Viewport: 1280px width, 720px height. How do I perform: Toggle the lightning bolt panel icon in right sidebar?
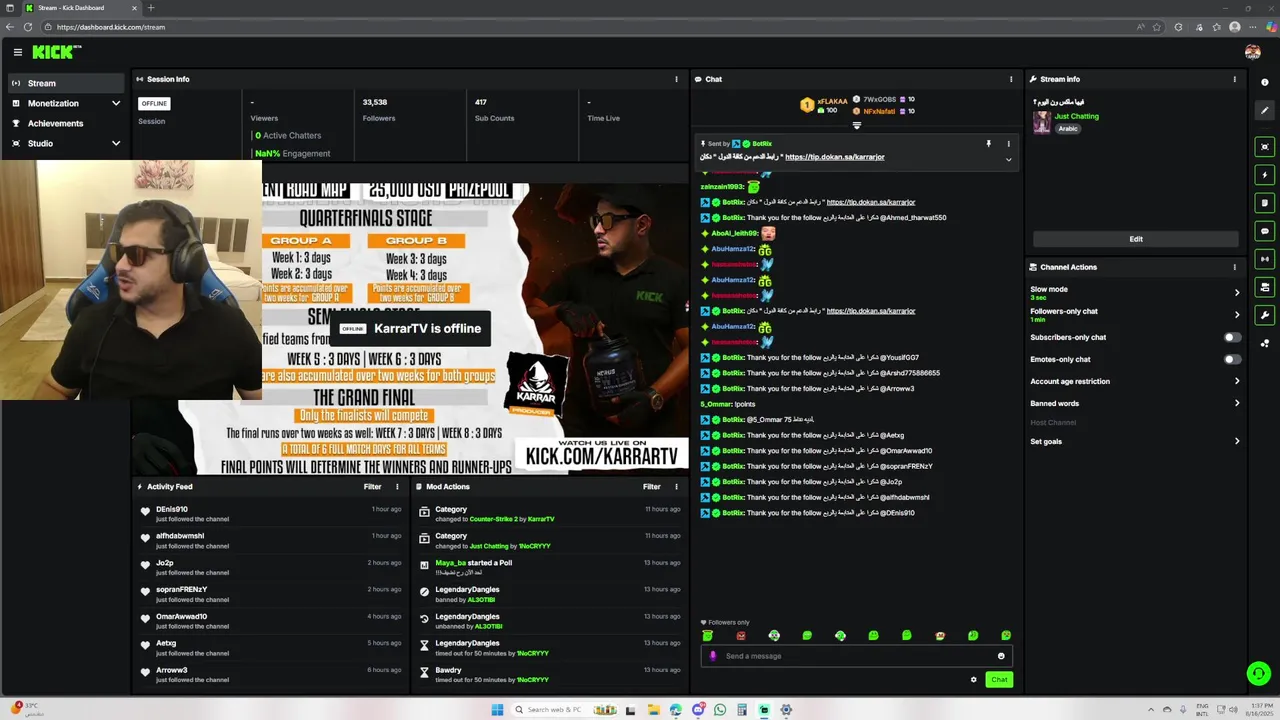1265,175
